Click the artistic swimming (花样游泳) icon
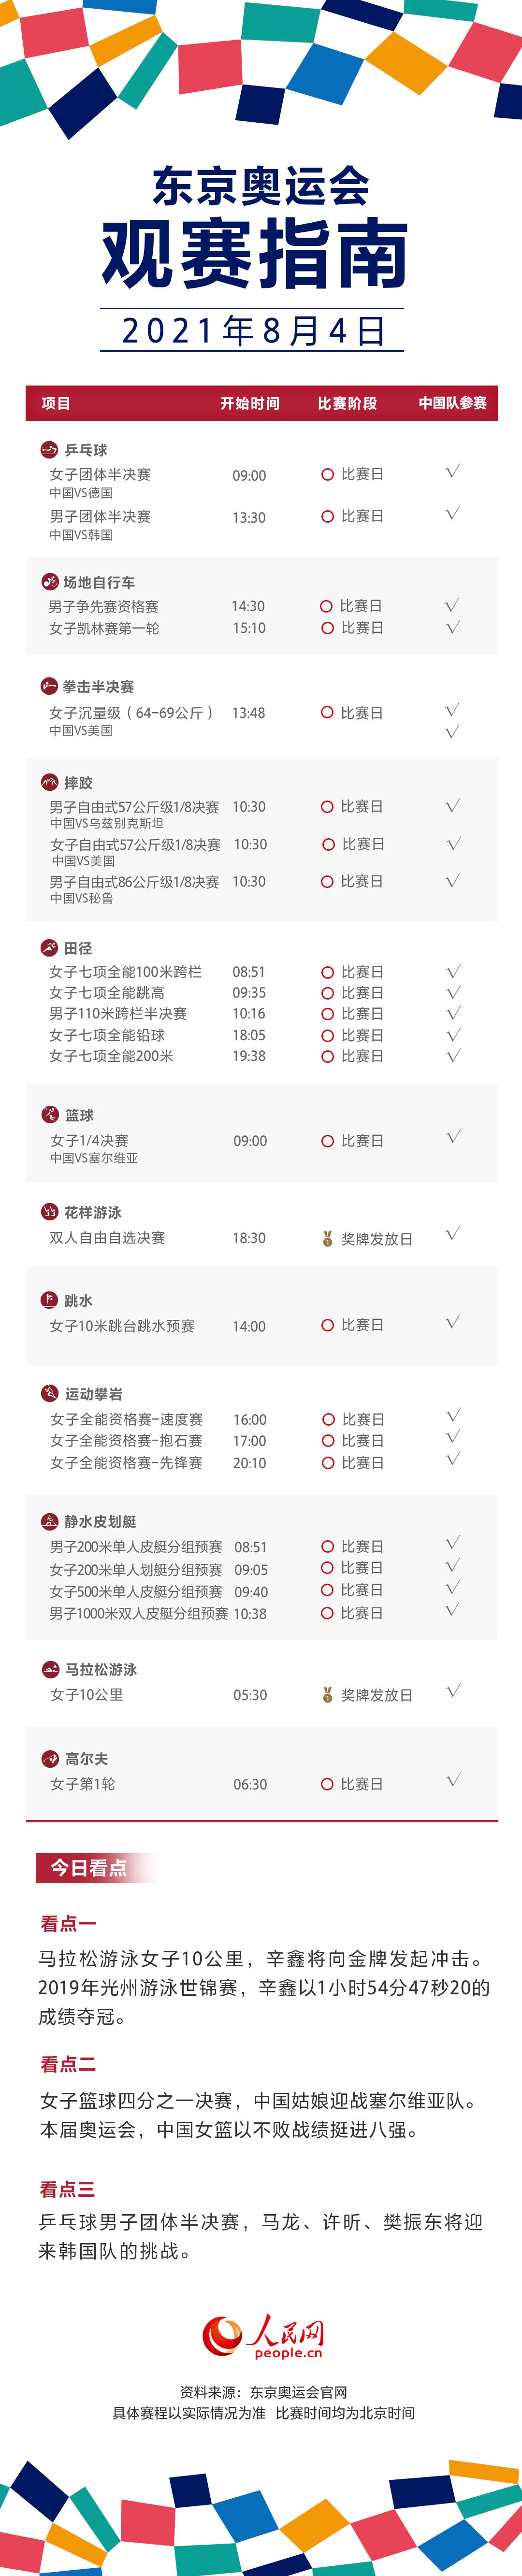This screenshot has width=522, height=2576. pos(49,1211)
